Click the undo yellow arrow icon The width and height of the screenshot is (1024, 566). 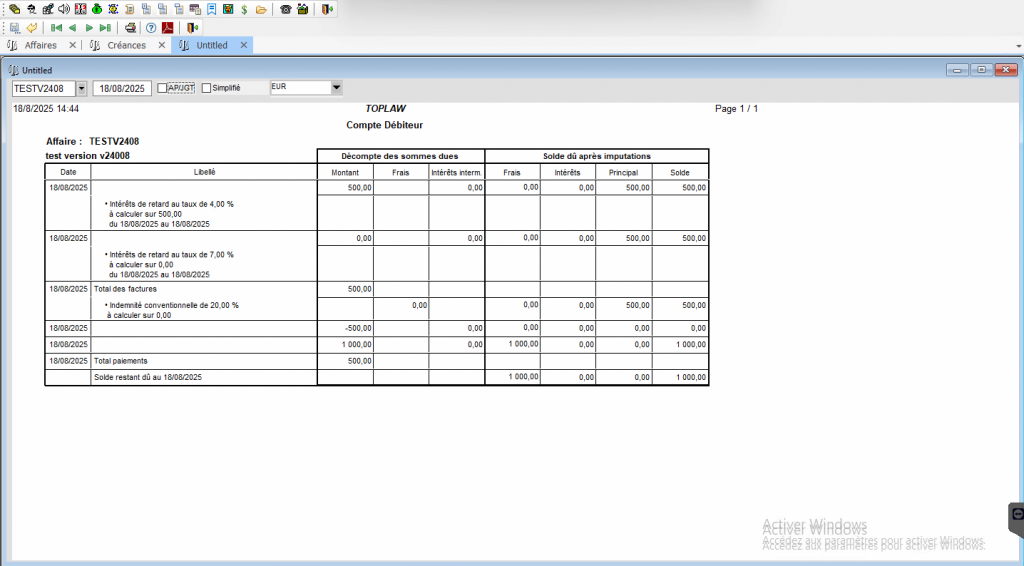31,28
